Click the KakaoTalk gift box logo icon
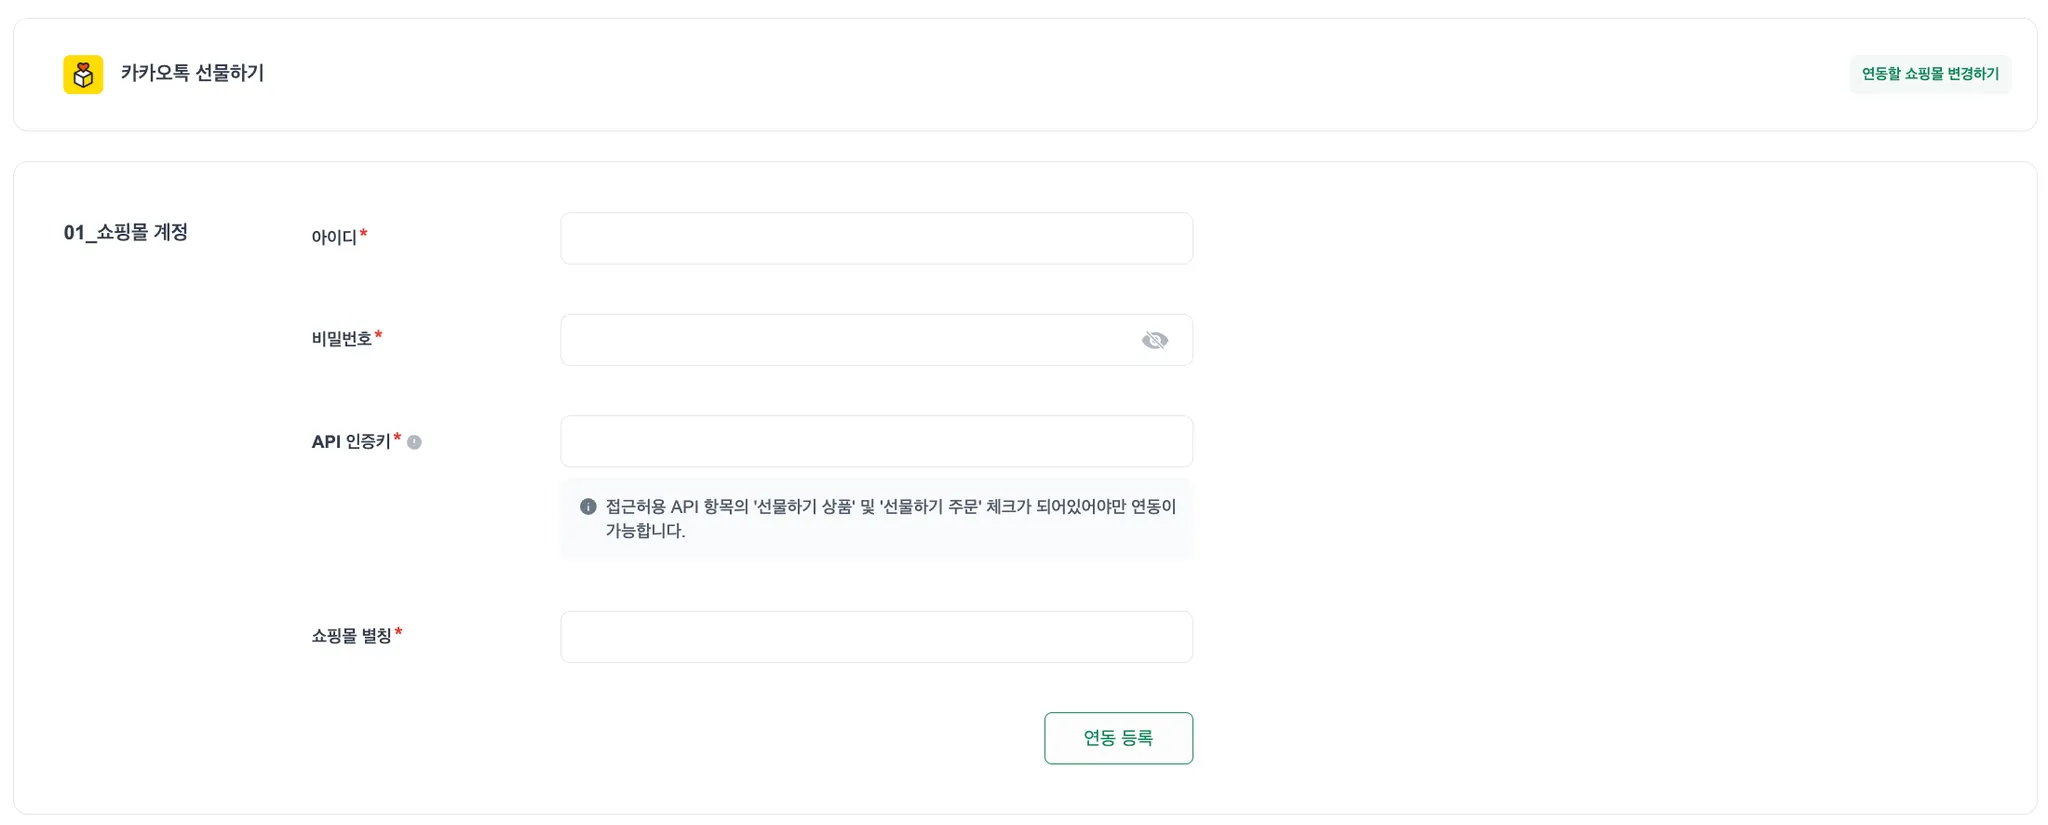 pos(83,75)
